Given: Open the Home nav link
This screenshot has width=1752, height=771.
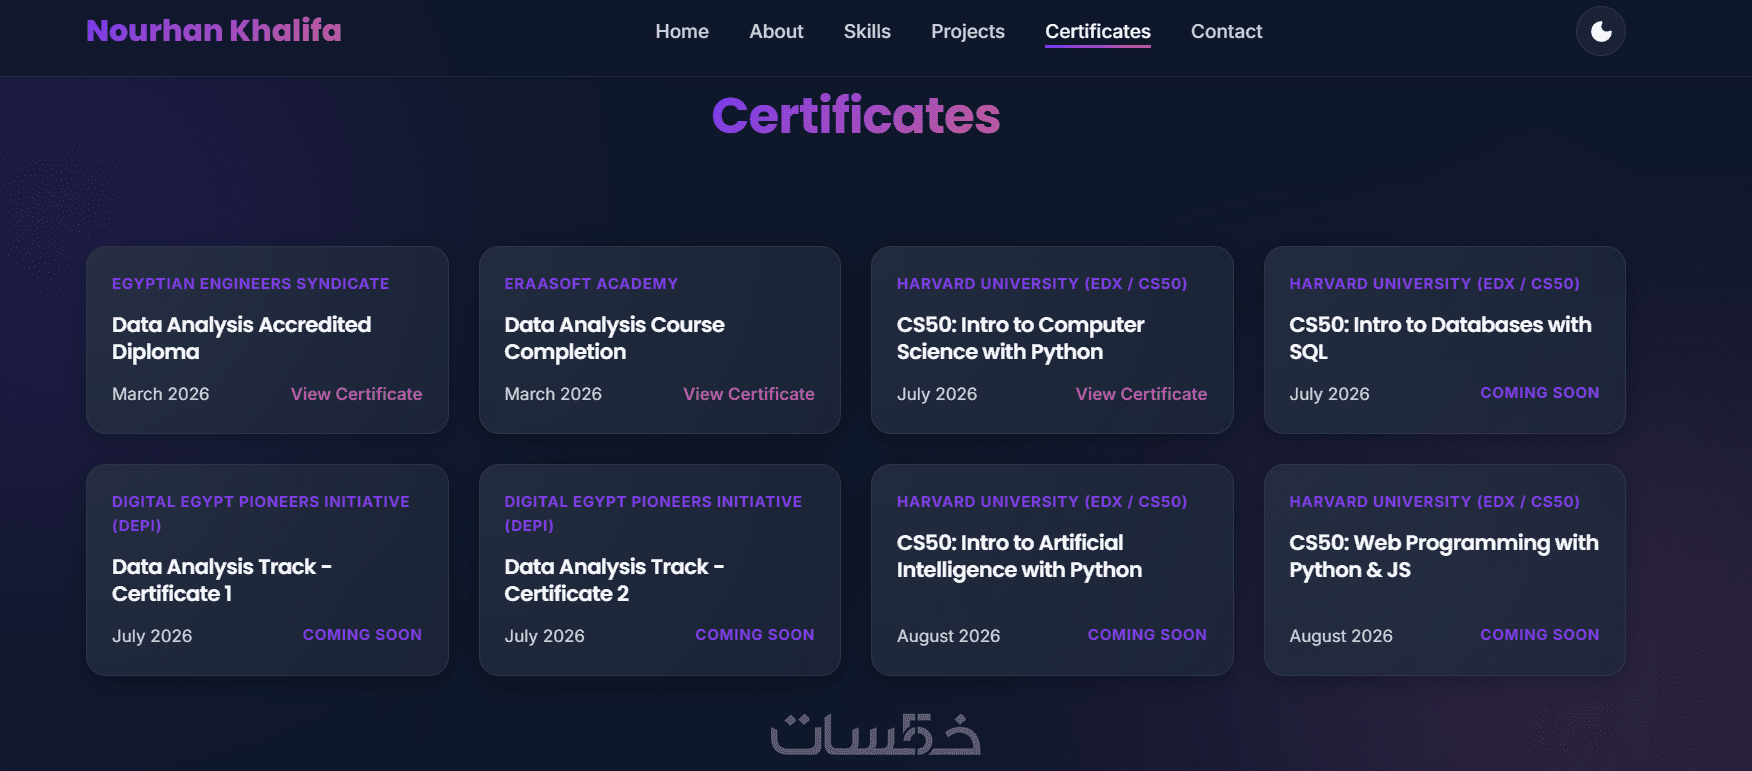Looking at the screenshot, I should click(682, 31).
